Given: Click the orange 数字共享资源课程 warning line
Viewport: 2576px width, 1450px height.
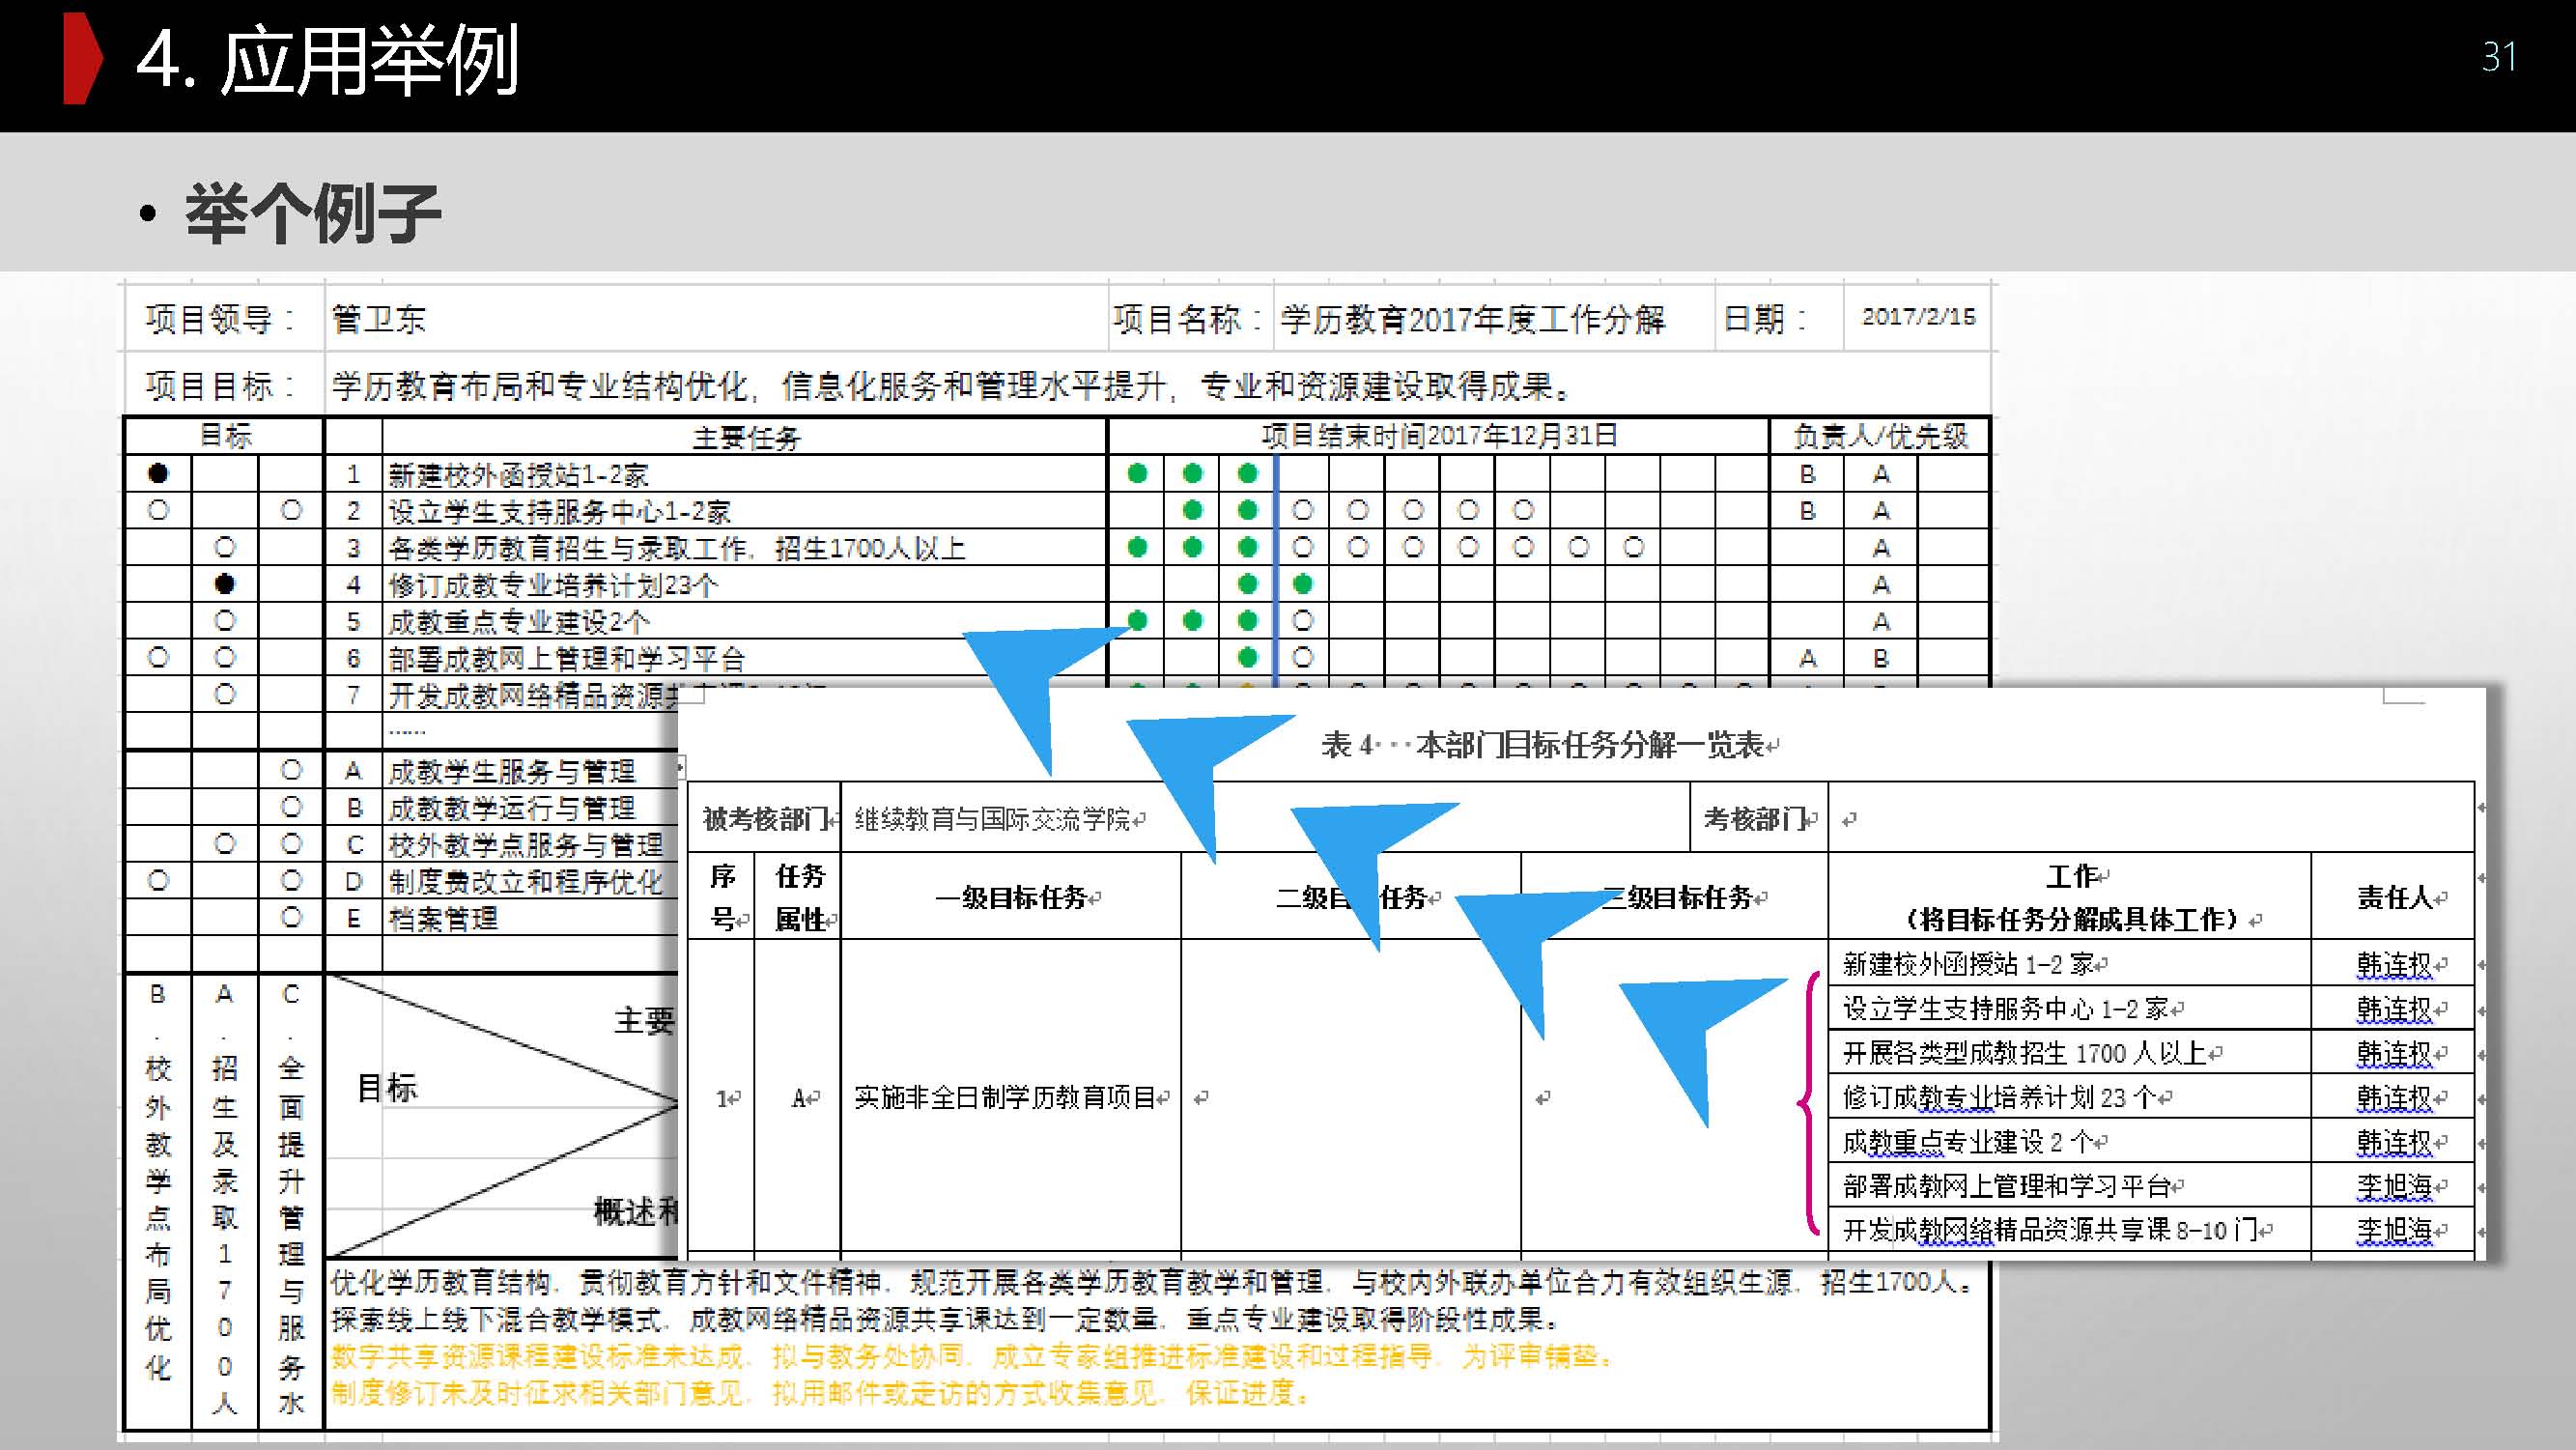Looking at the screenshot, I should pyautogui.click(x=970, y=1356).
